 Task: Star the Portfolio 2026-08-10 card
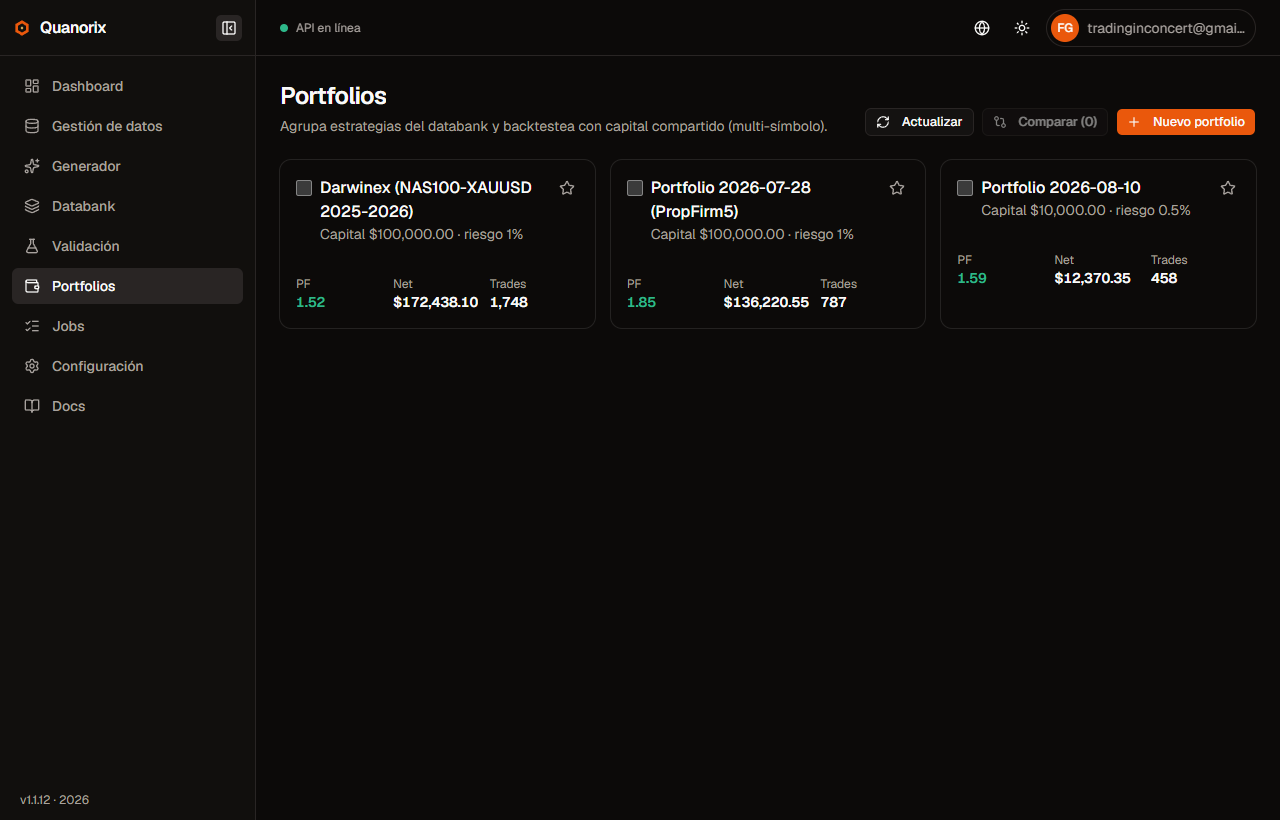click(x=1228, y=188)
